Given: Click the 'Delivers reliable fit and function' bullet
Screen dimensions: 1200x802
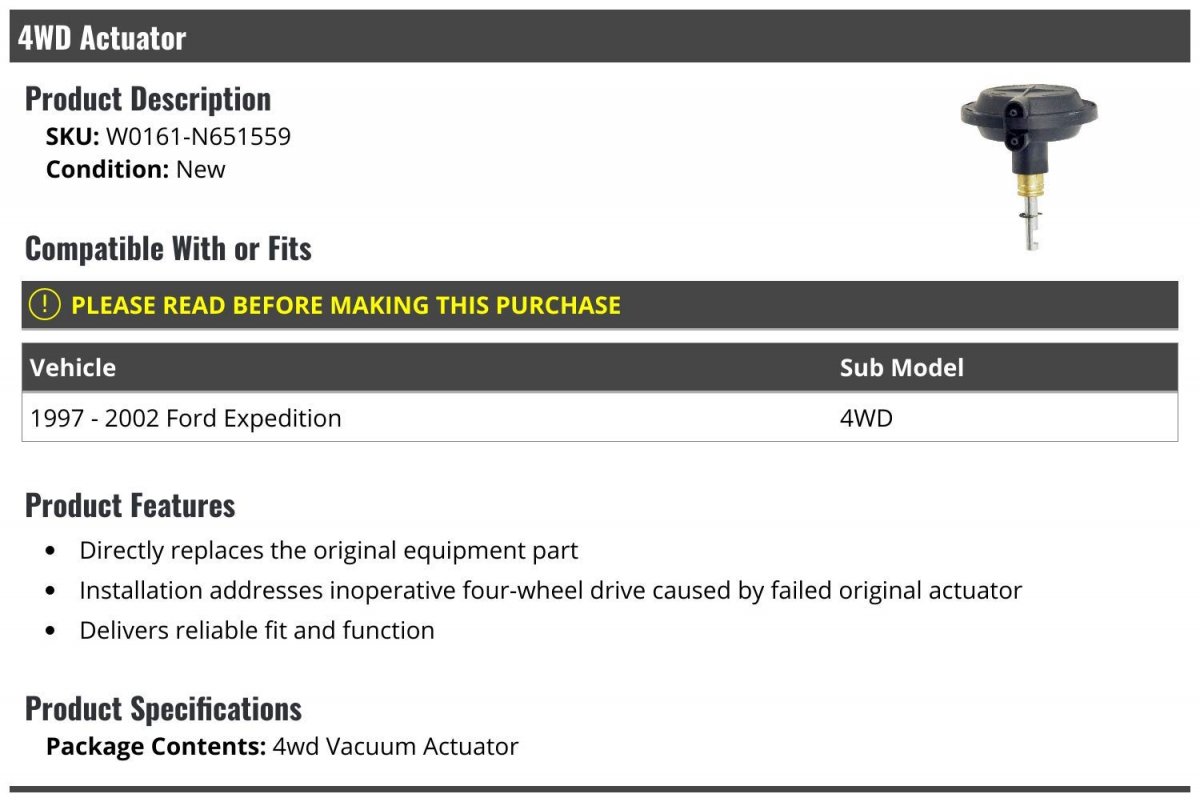Looking at the screenshot, I should pyautogui.click(x=257, y=630).
